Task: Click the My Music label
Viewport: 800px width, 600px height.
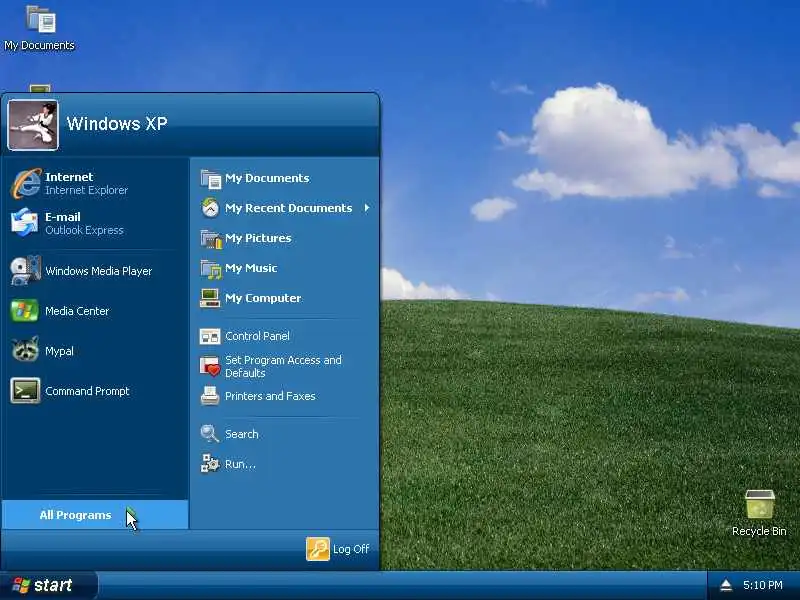Action: pos(251,268)
